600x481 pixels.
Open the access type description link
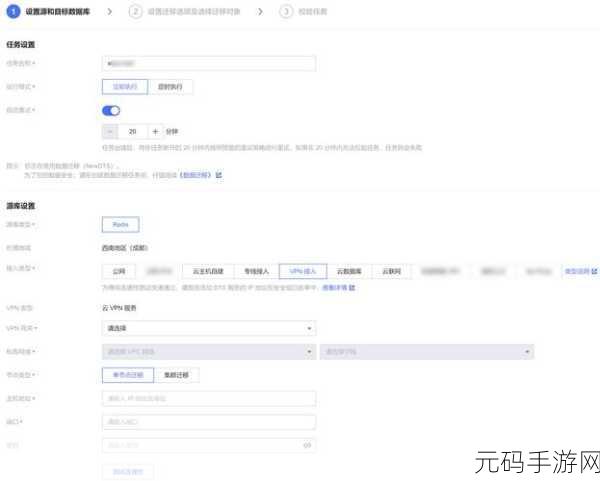tap(577, 271)
